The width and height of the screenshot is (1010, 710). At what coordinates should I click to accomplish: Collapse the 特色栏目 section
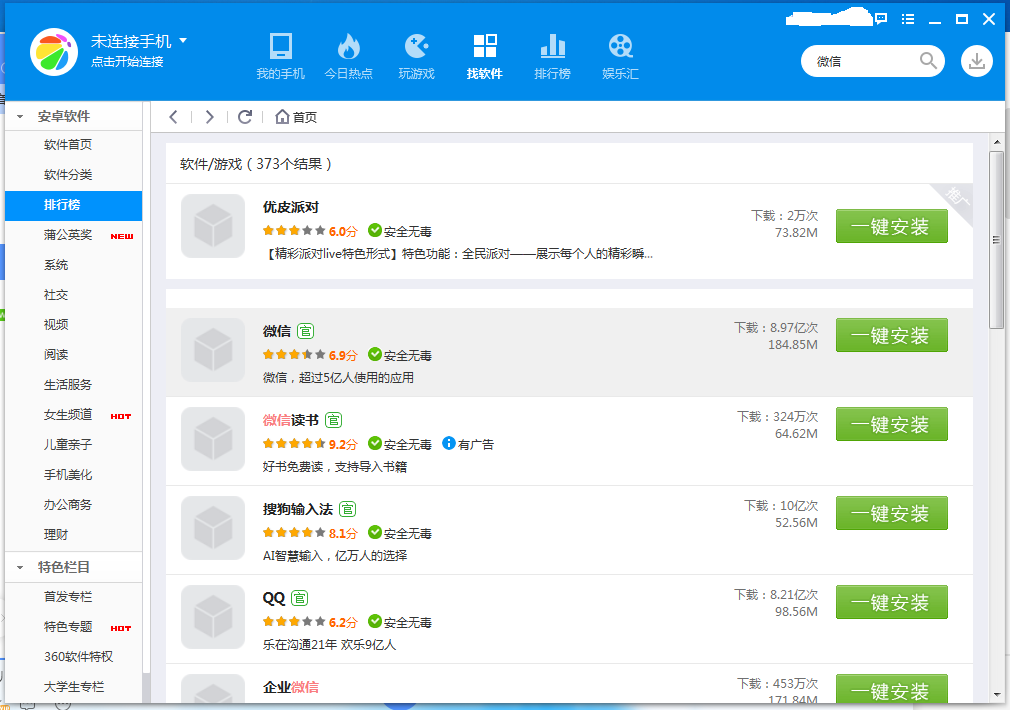click(20, 568)
